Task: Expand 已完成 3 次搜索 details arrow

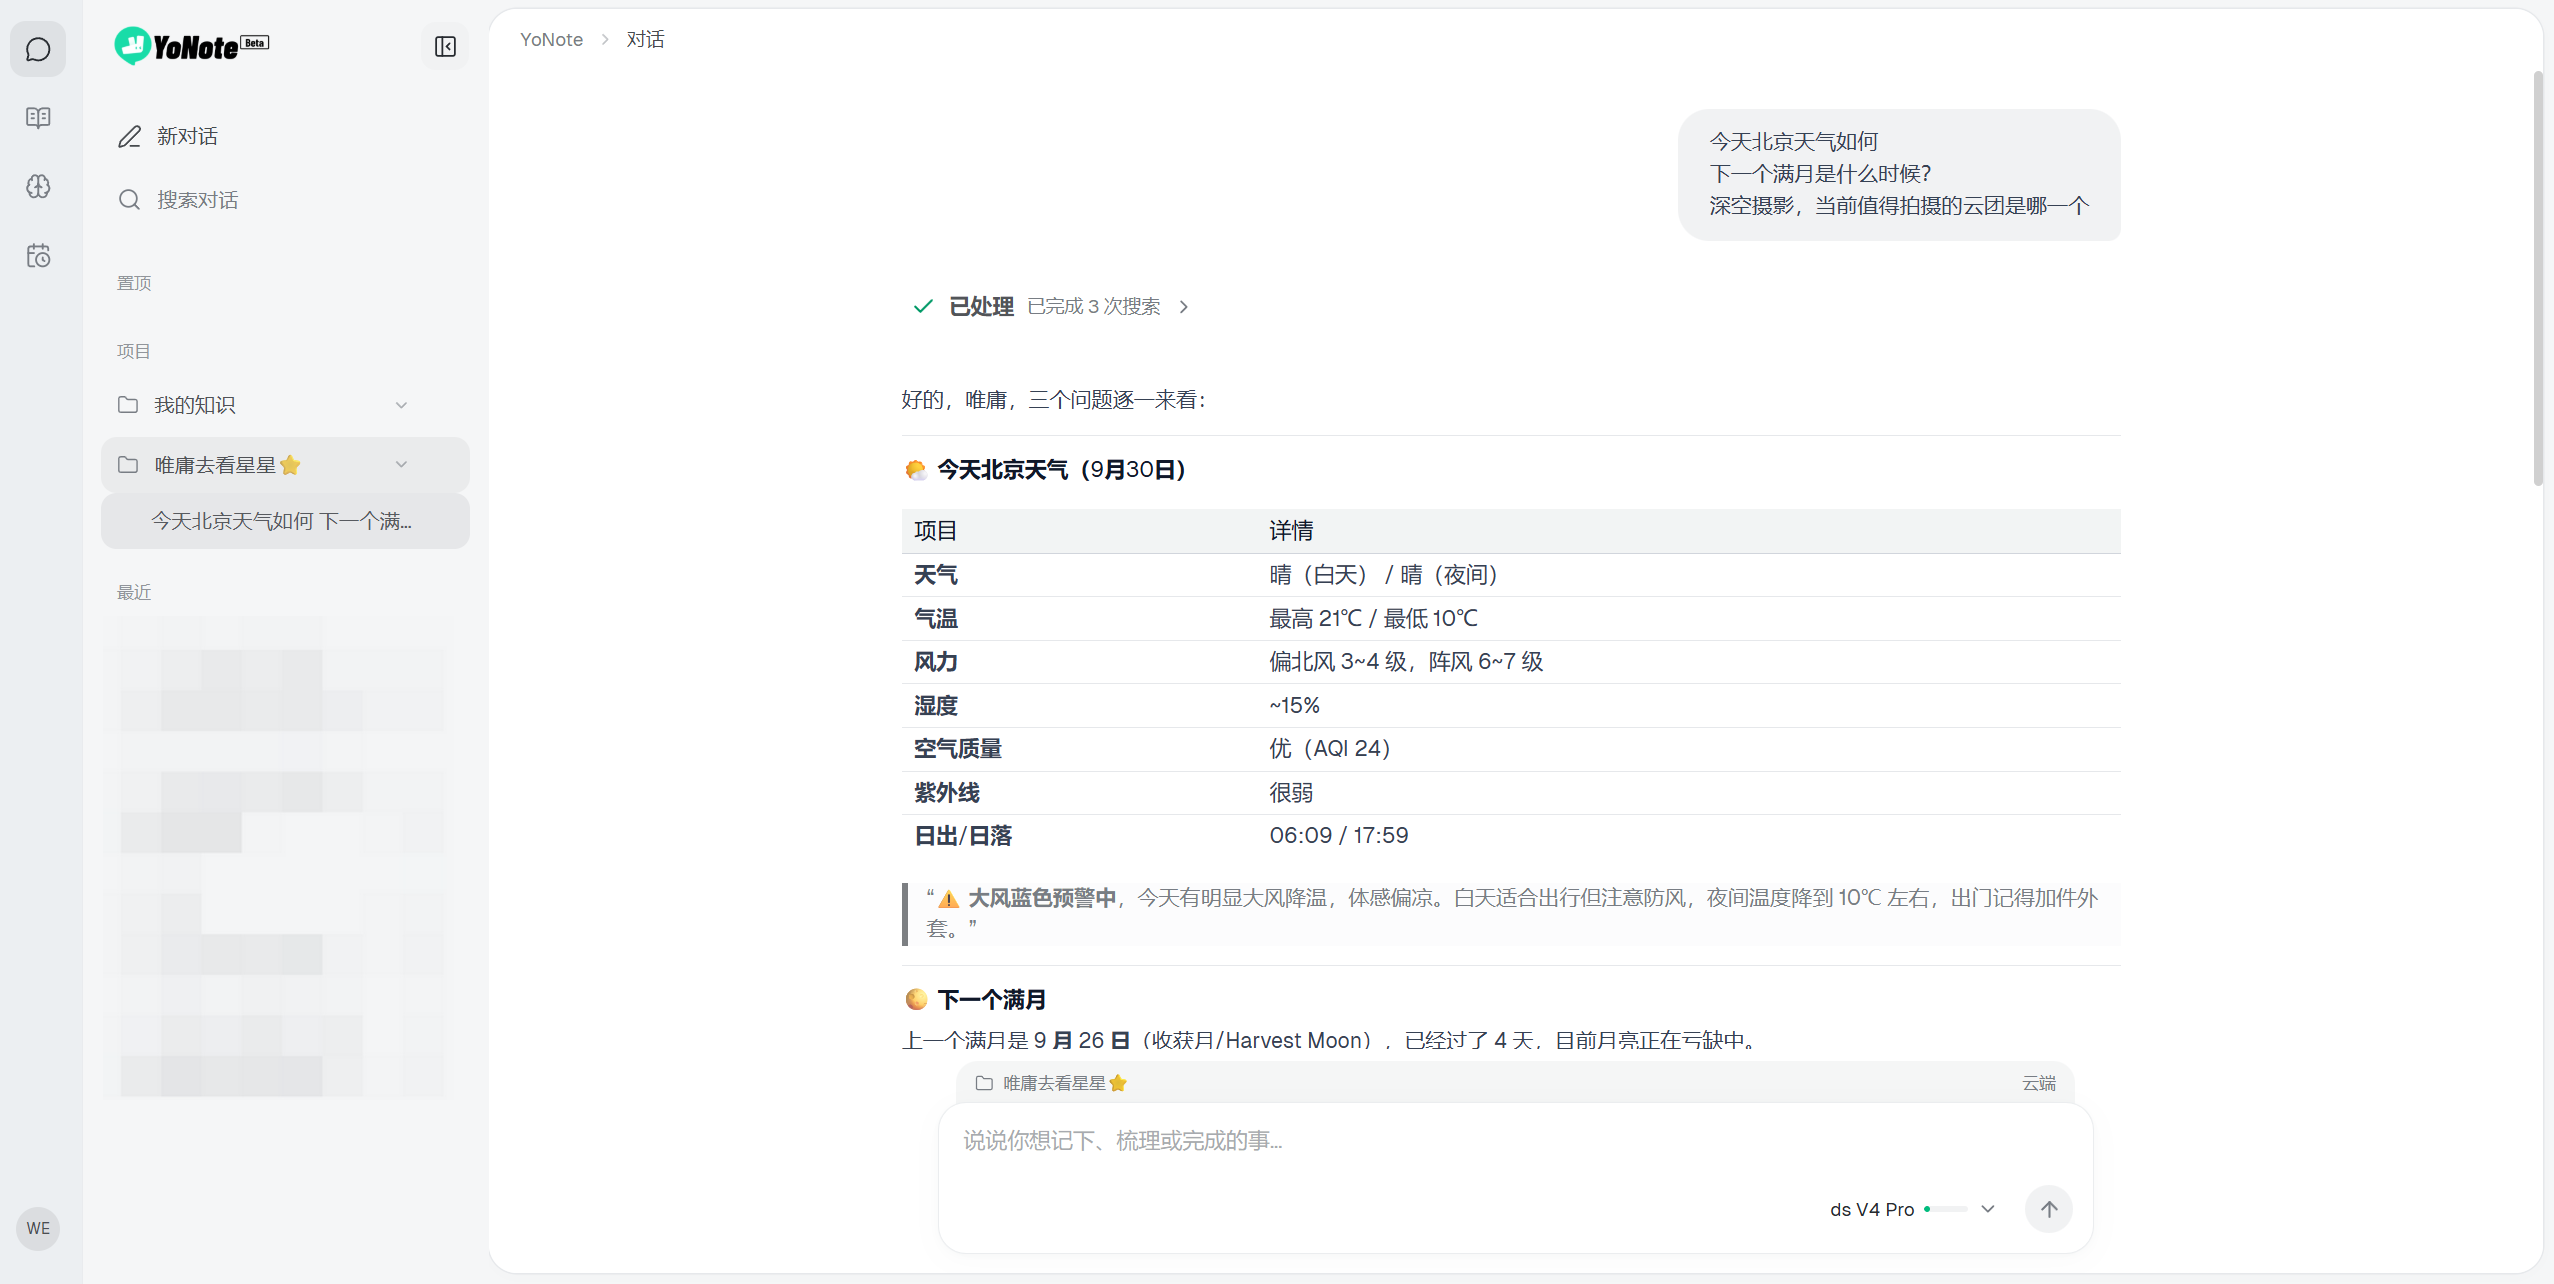Action: tap(1184, 307)
